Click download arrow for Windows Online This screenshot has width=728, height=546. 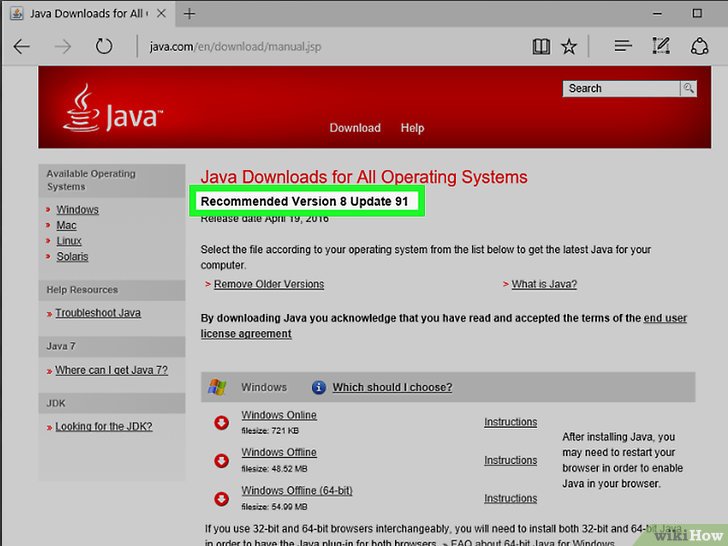point(221,422)
